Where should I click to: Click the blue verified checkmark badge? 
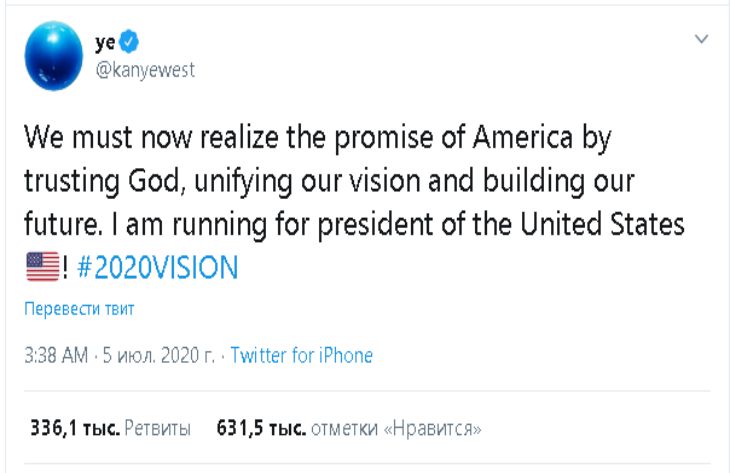click(x=131, y=41)
